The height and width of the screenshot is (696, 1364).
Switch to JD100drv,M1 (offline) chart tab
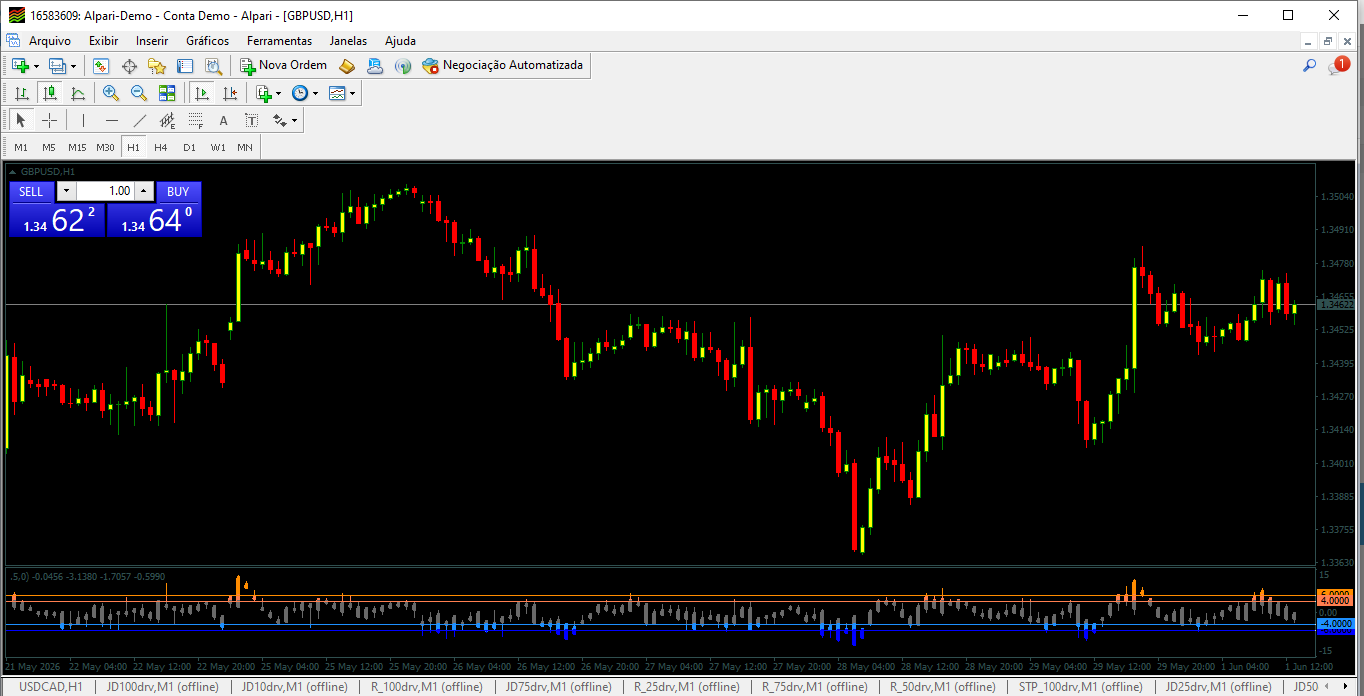(x=162, y=687)
